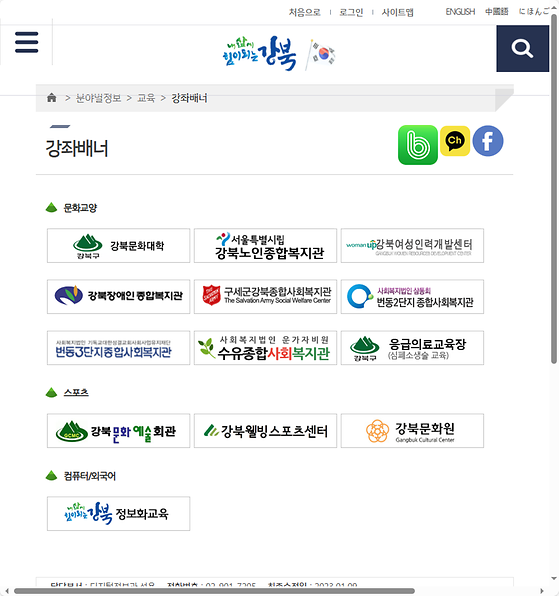
Task: Switch language to にほんご
Action: coord(534,12)
